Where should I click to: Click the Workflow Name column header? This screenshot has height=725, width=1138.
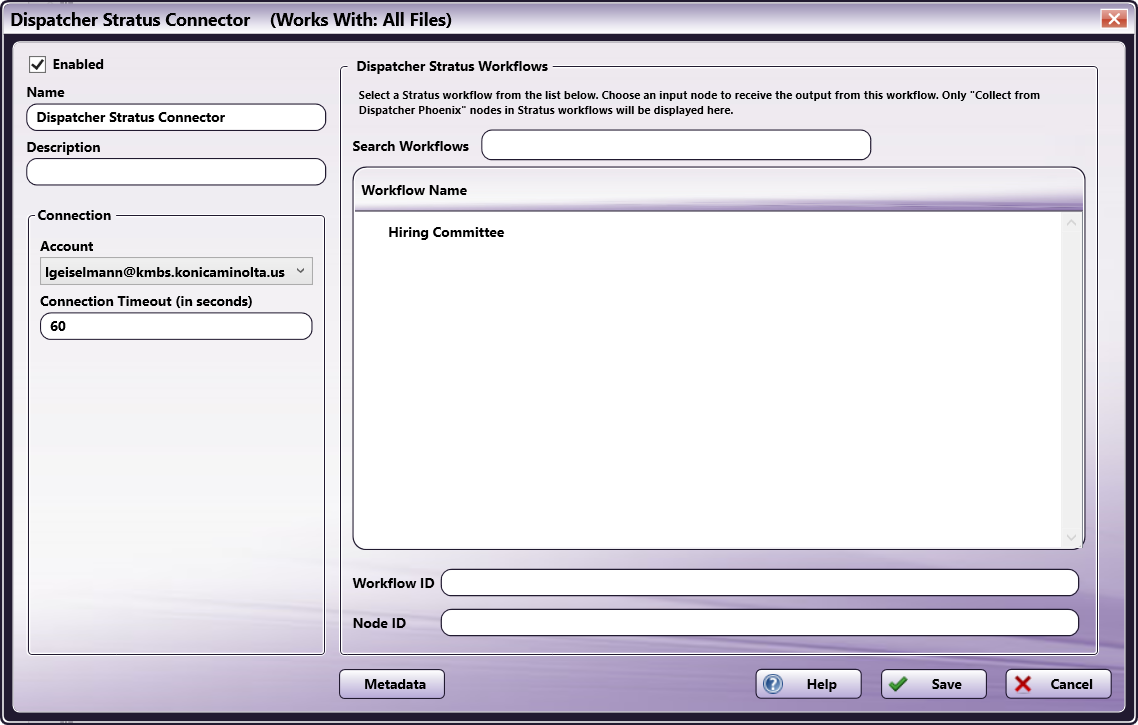(718, 190)
